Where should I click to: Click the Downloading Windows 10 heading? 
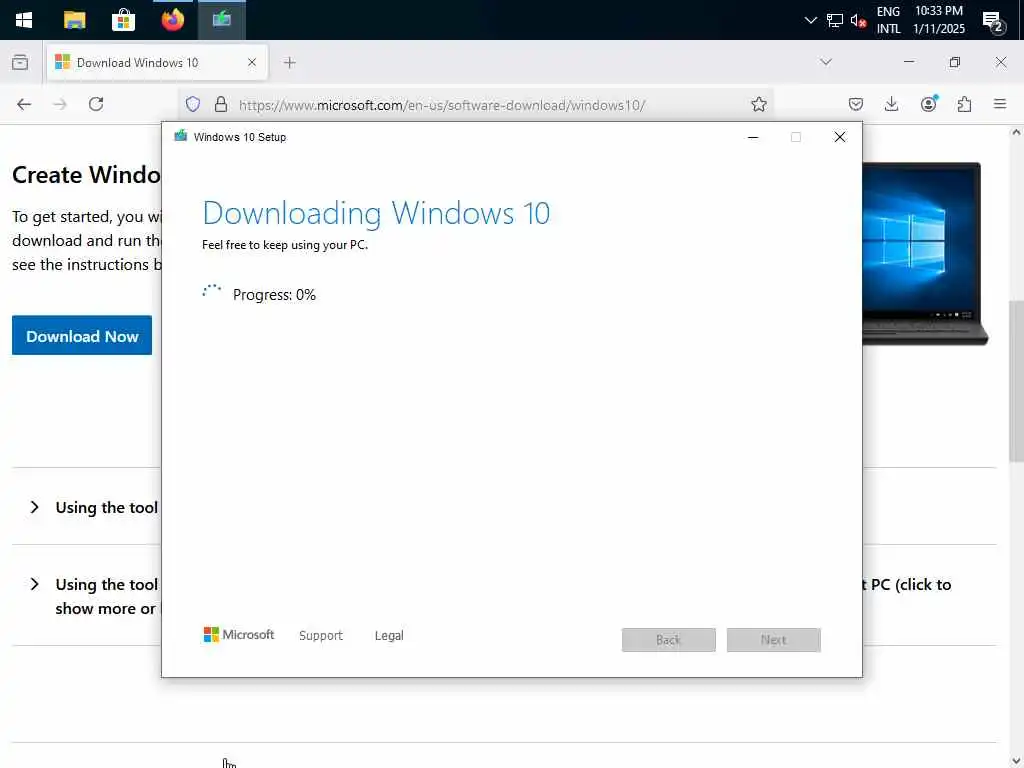pos(376,214)
